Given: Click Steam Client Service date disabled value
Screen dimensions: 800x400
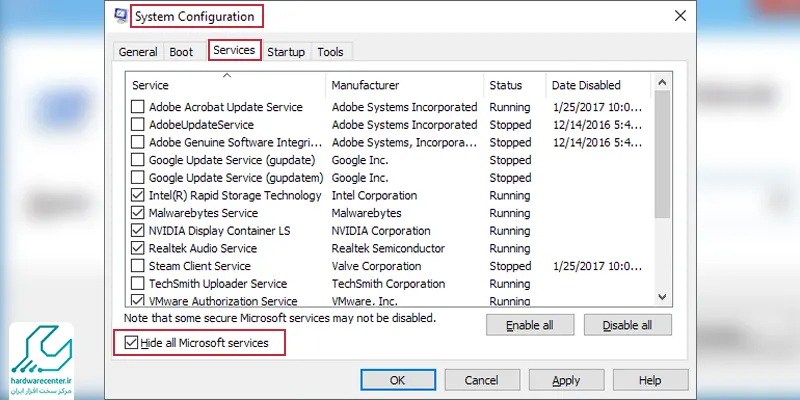Looking at the screenshot, I should coord(597,266).
